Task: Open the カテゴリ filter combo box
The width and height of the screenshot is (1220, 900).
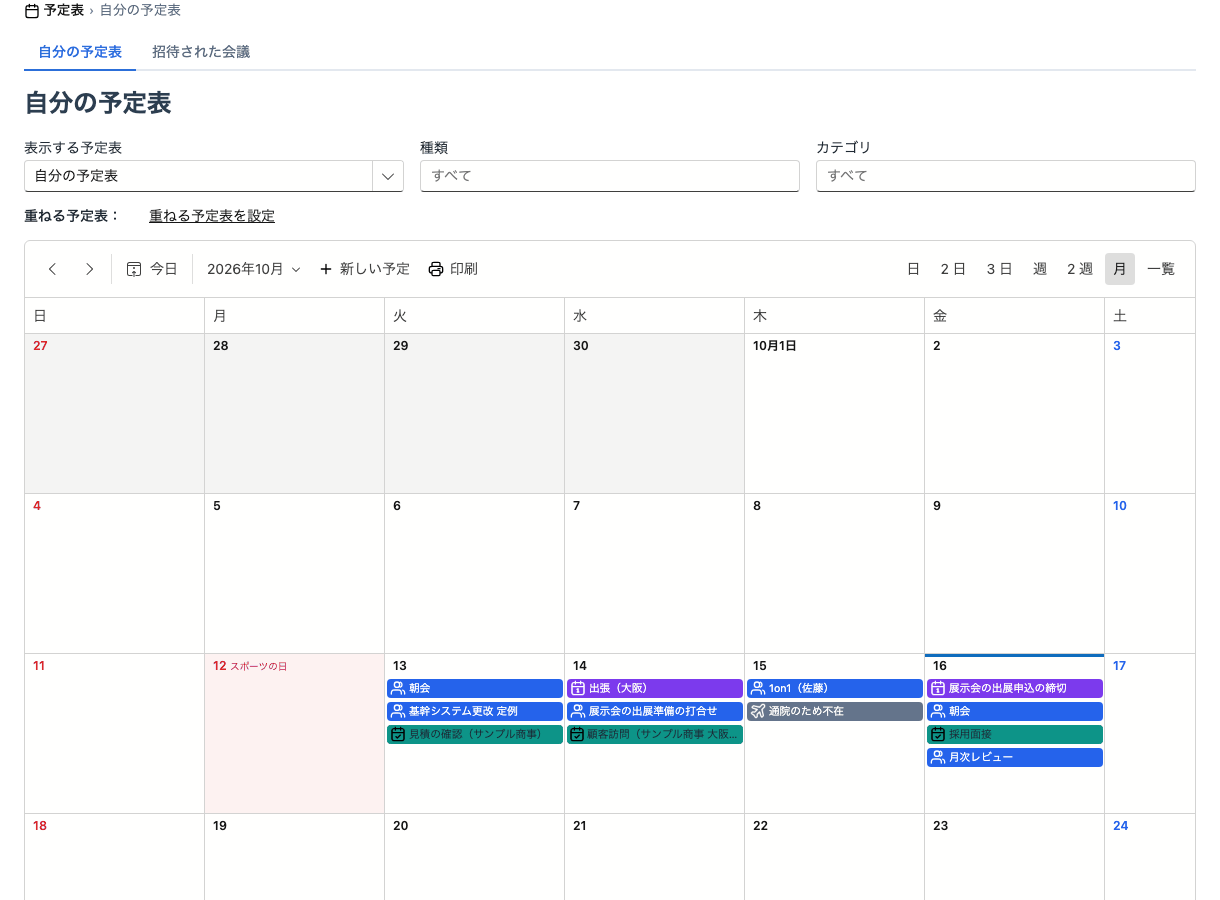Action: 1006,176
